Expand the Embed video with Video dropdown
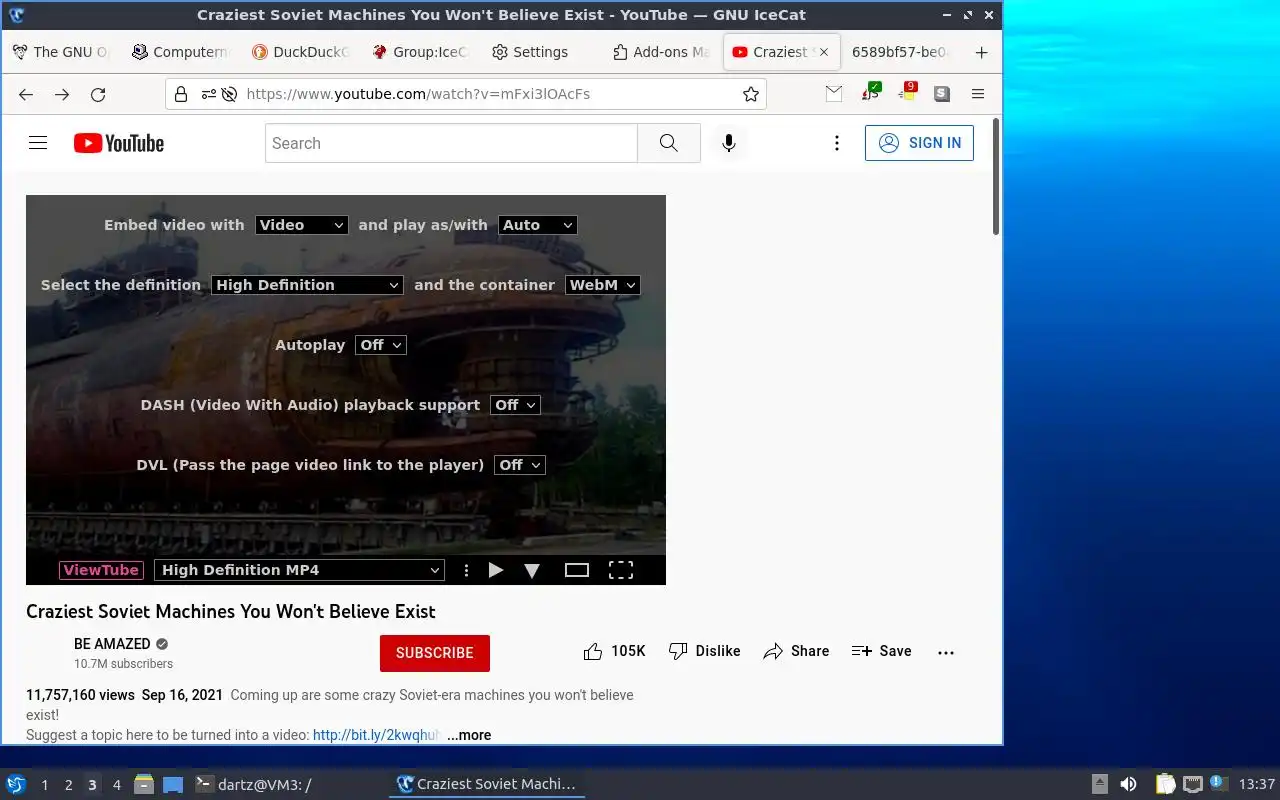 (x=301, y=225)
